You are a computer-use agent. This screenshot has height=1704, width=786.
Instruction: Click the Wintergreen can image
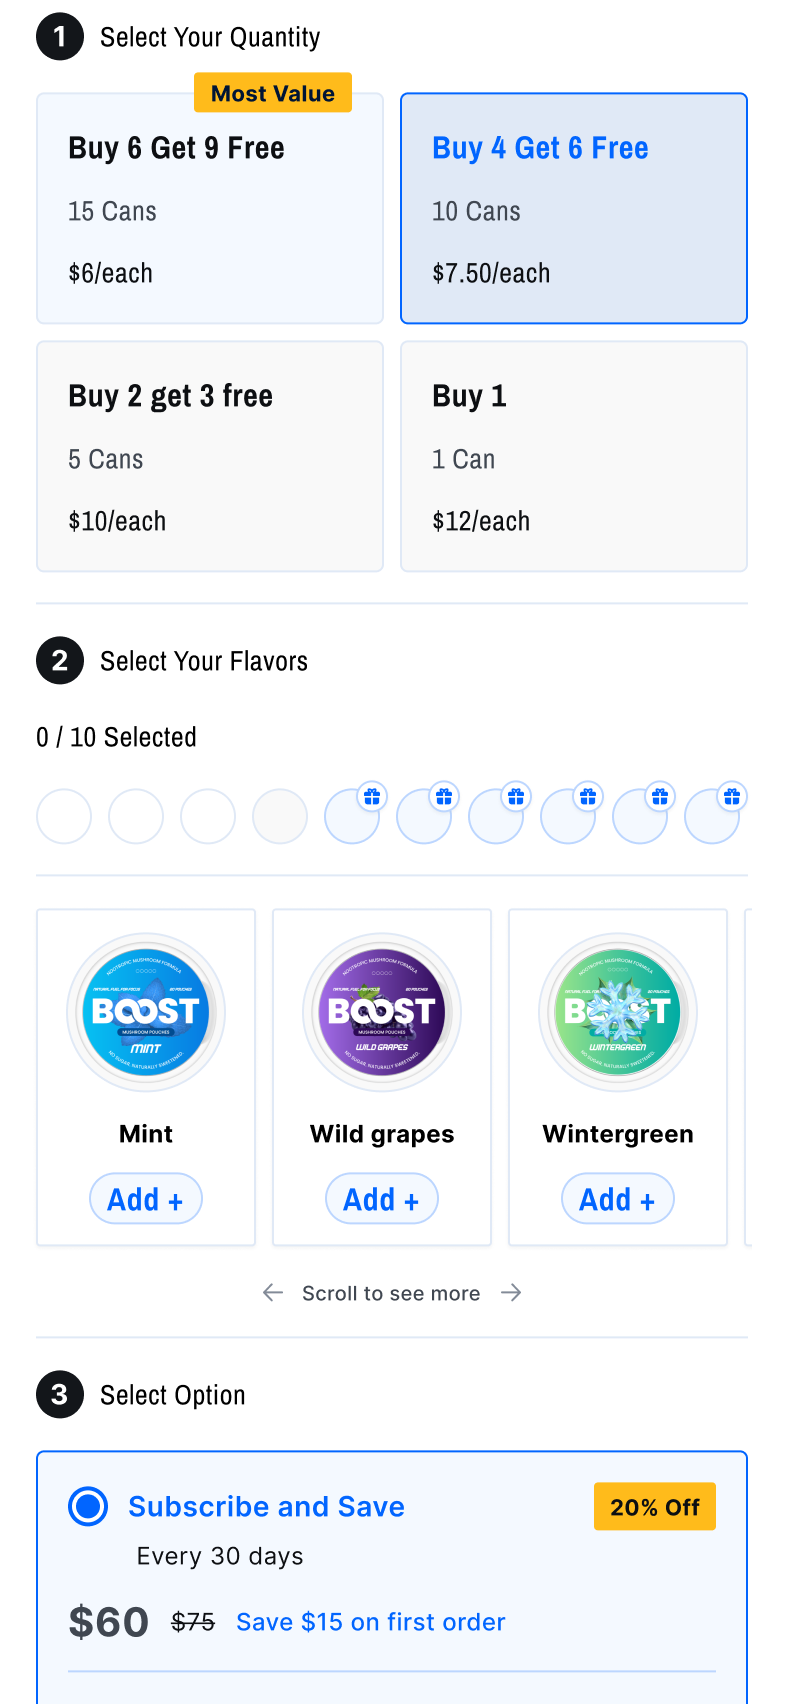[618, 1012]
